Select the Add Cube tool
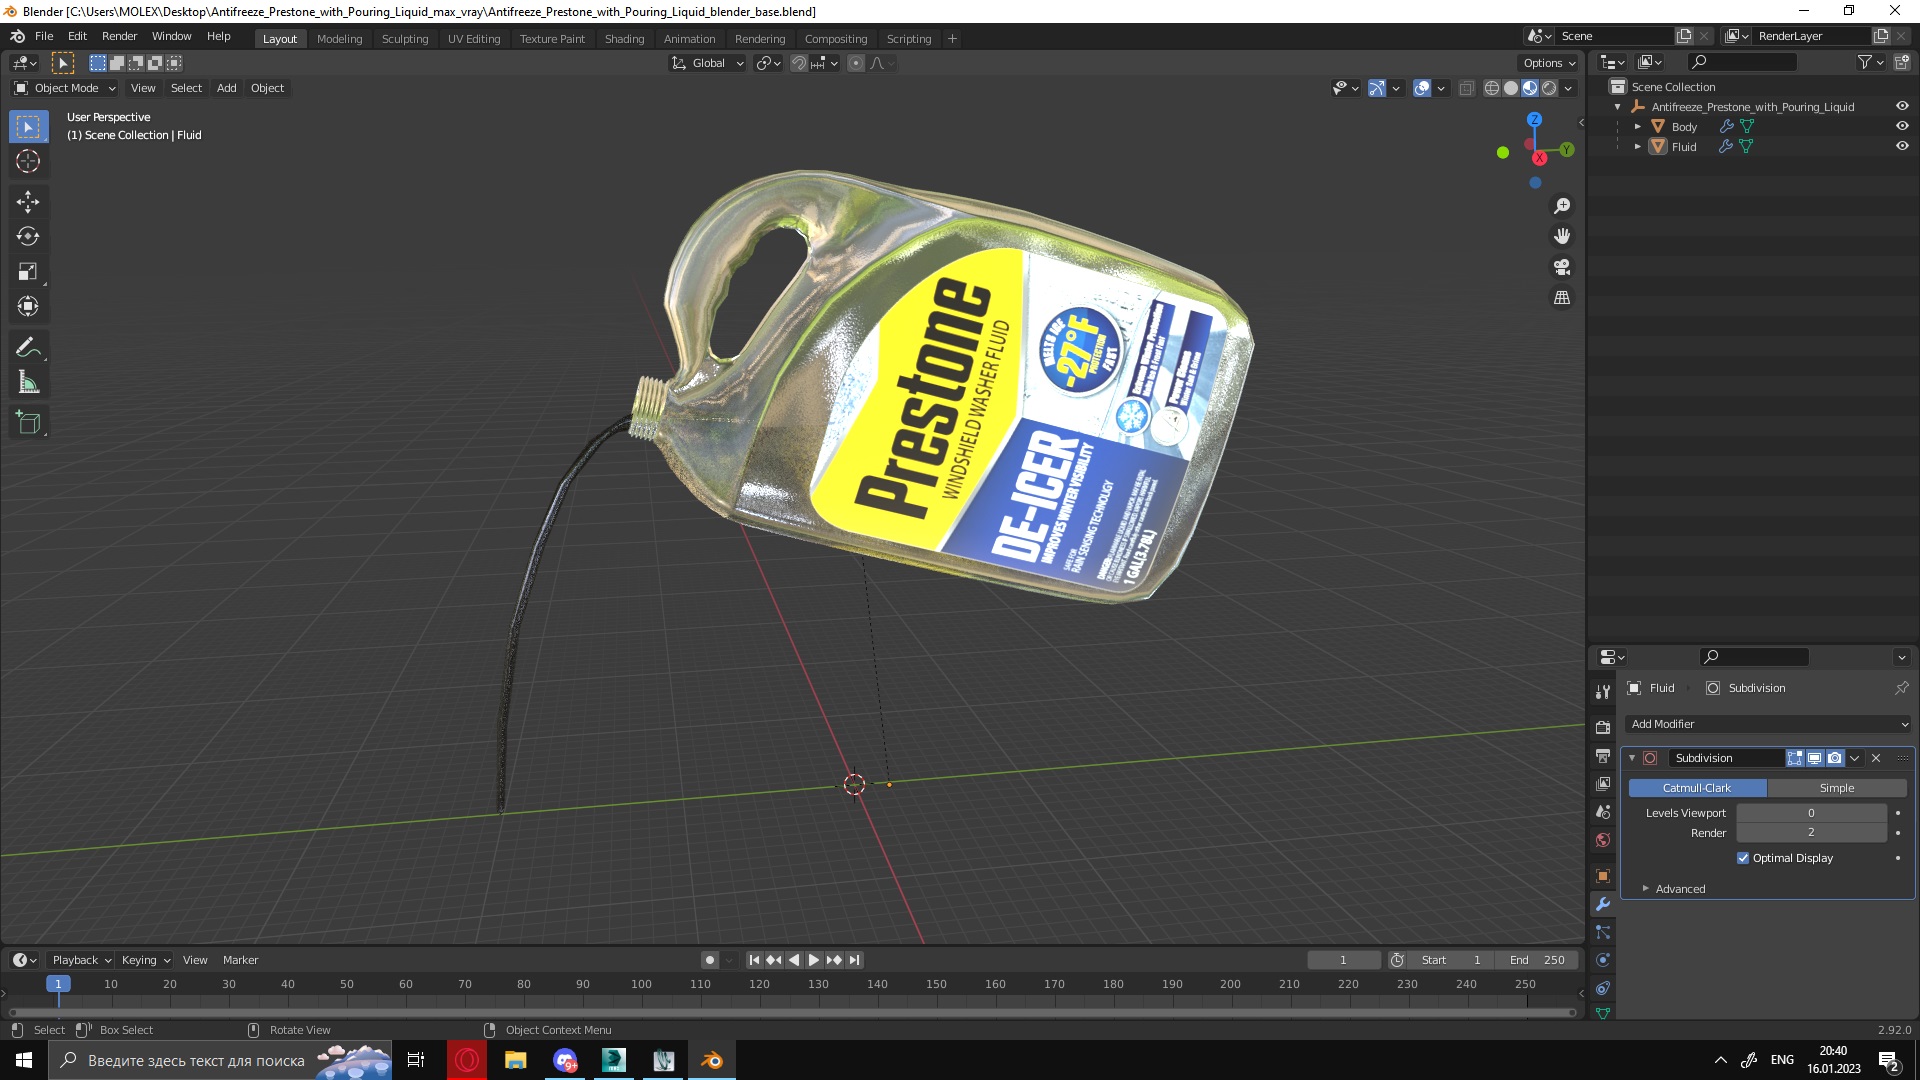 [x=28, y=423]
